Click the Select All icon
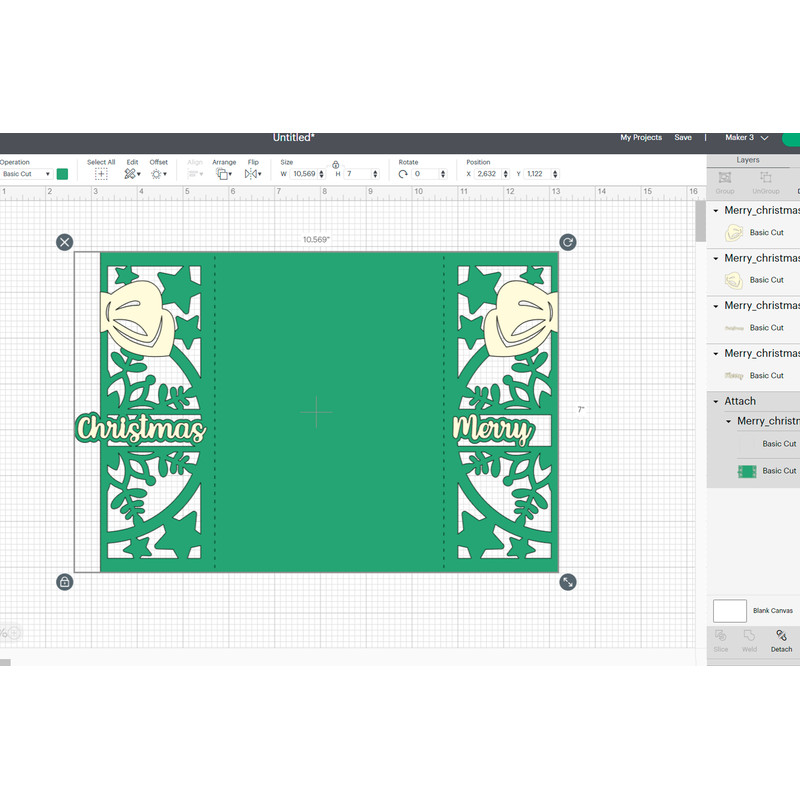 [101, 173]
